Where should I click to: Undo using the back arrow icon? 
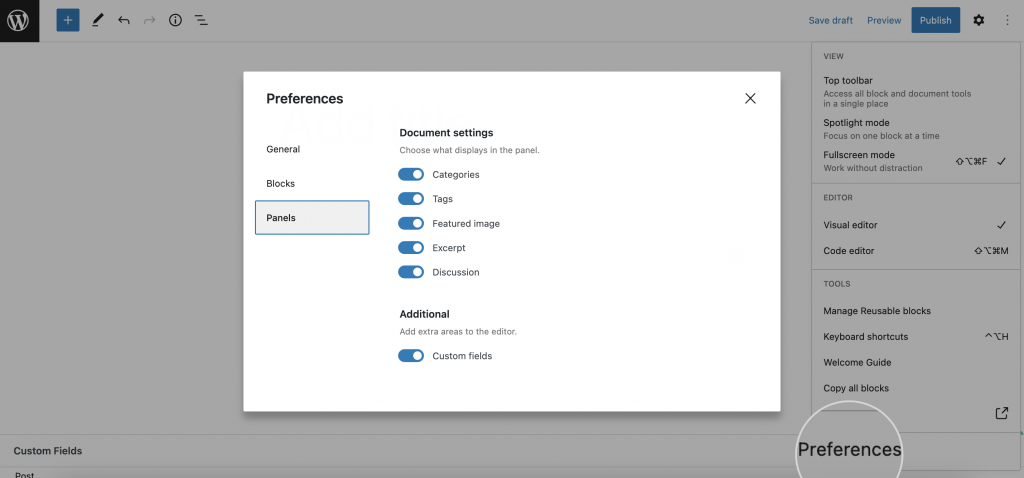pos(123,20)
